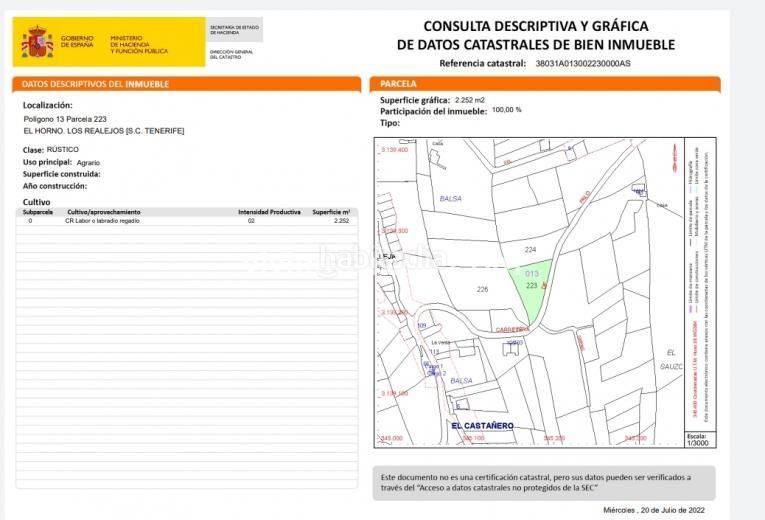Image resolution: width=765 pixels, height=520 pixels.
Task: Click the '3.139.400' coordinate label on map
Action: [395, 150]
